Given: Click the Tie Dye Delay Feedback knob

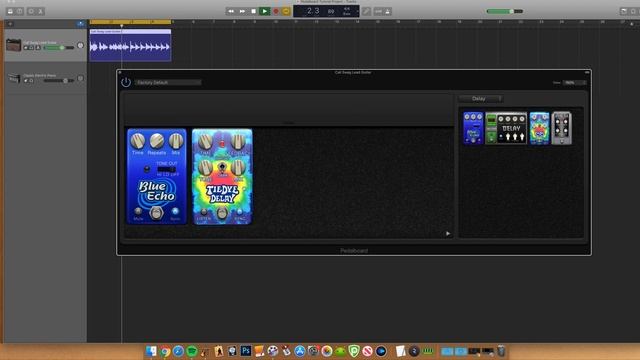Looking at the screenshot, I should (x=238, y=142).
